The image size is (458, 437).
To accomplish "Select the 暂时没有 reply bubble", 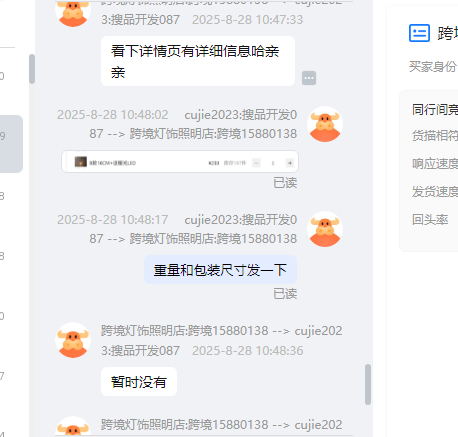I will (x=139, y=382).
